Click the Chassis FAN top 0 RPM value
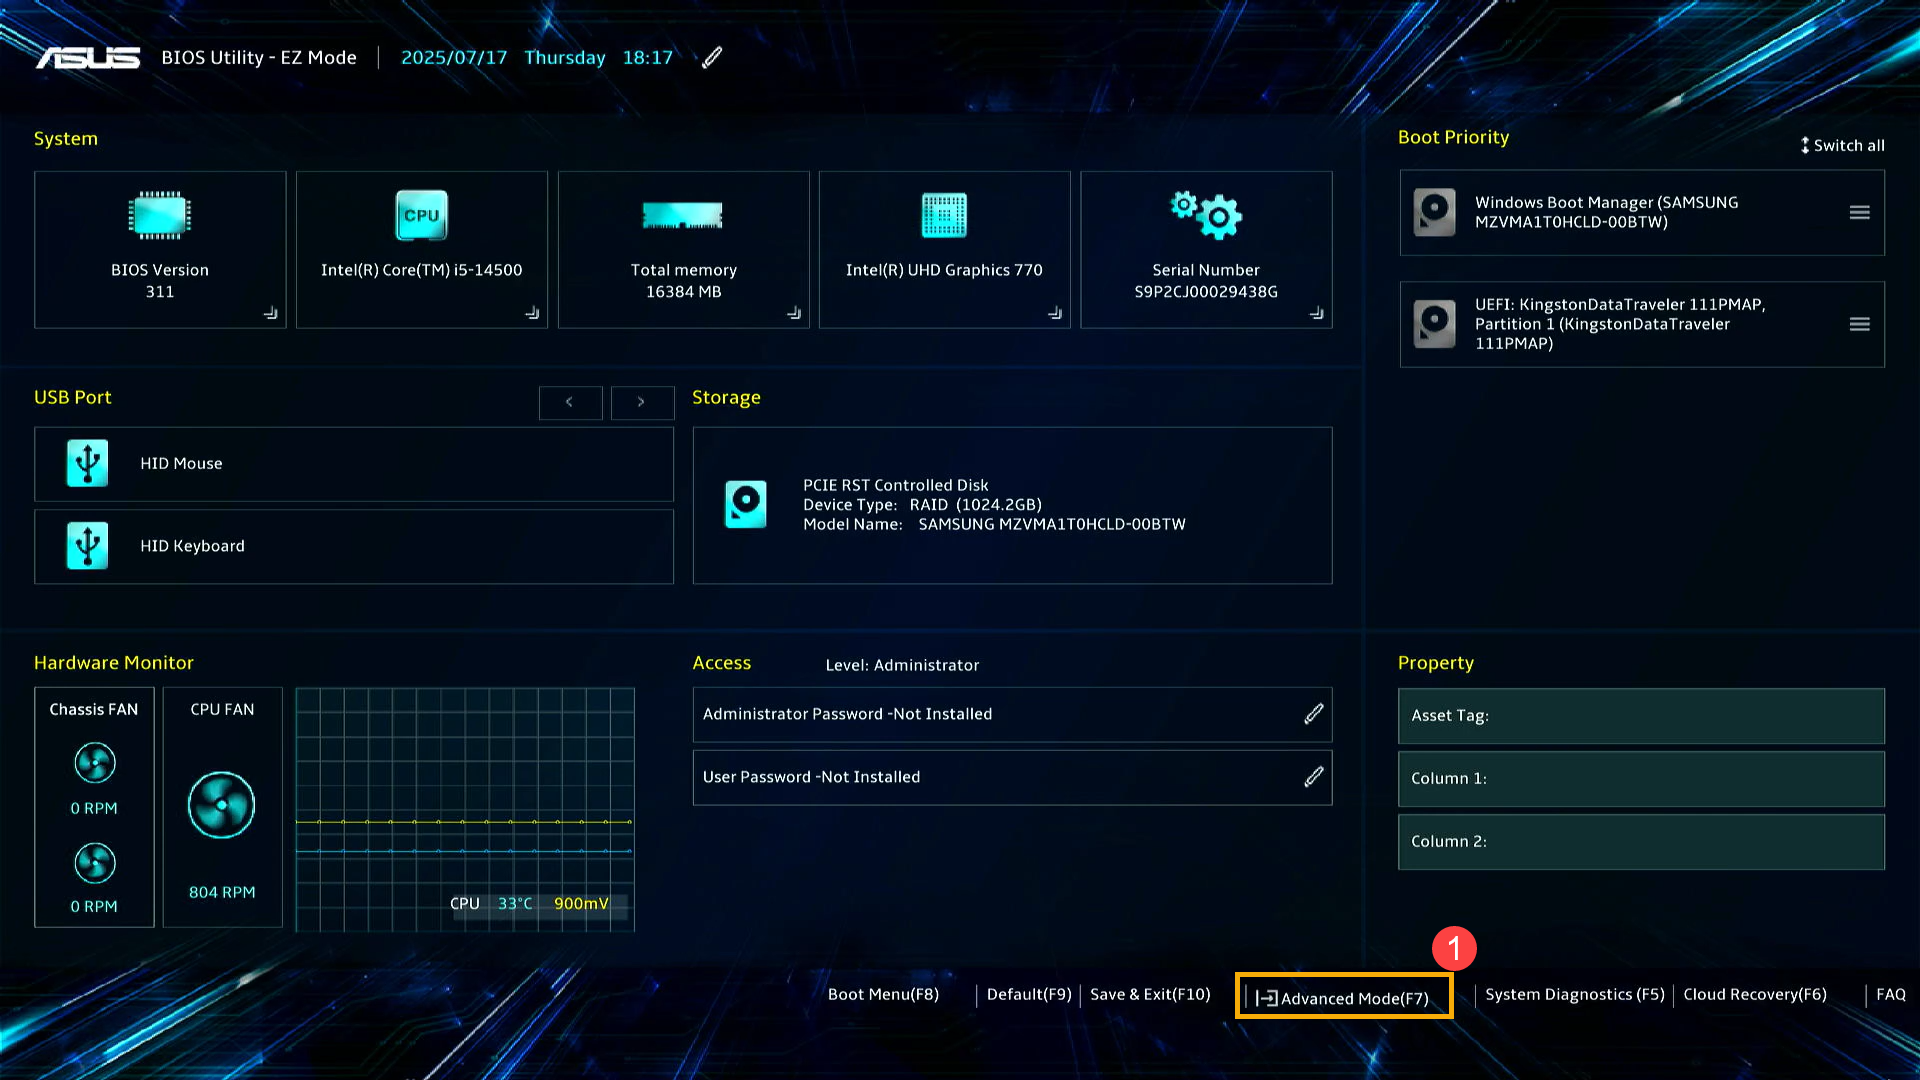 tap(94, 808)
